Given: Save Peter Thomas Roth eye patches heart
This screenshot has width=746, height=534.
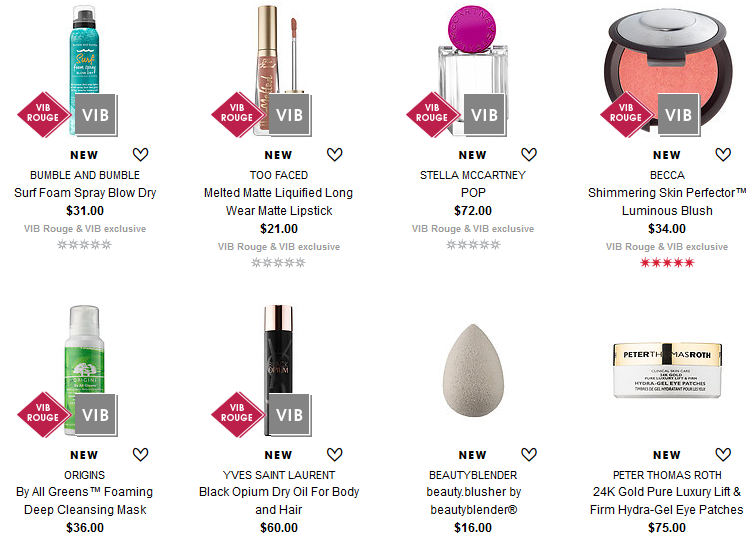Looking at the screenshot, I should 723,455.
